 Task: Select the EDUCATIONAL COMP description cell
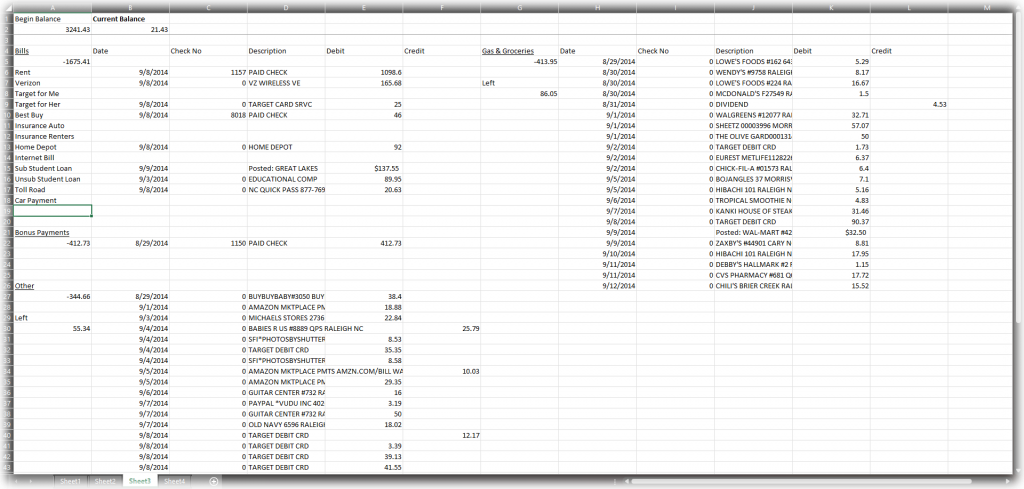[x=286, y=179]
